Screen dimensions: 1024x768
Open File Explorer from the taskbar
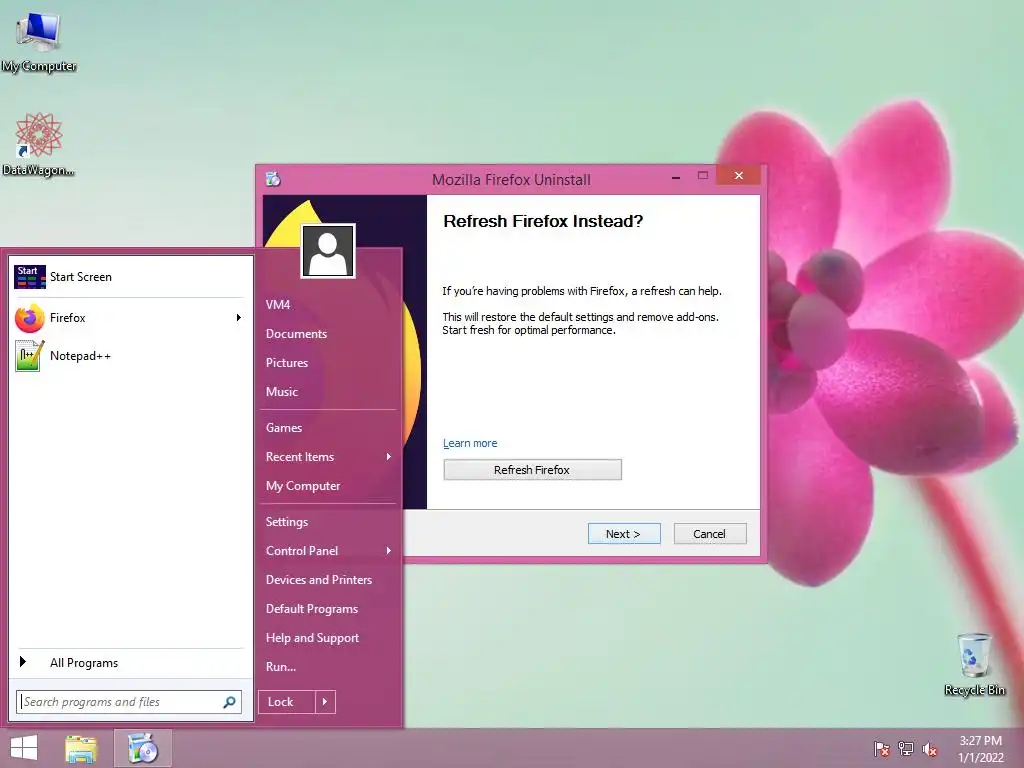tap(81, 748)
